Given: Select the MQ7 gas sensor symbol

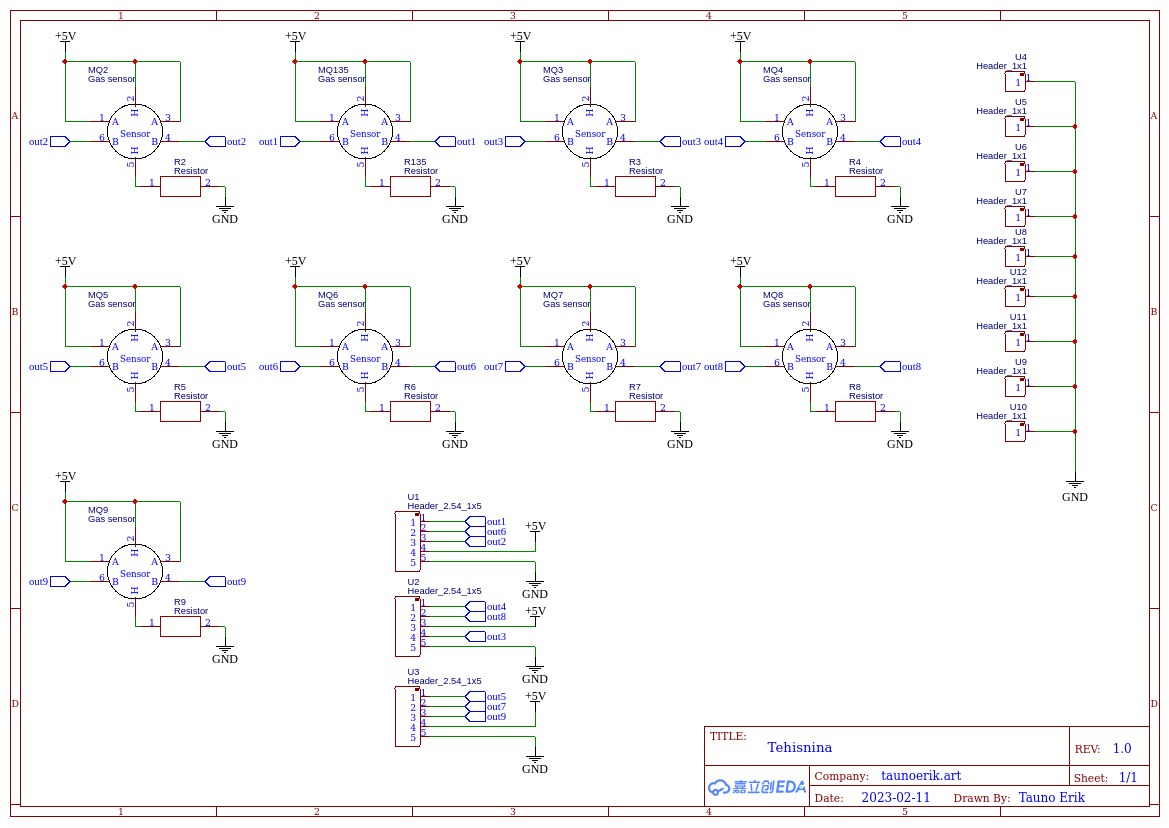Looking at the screenshot, I should 590,357.
